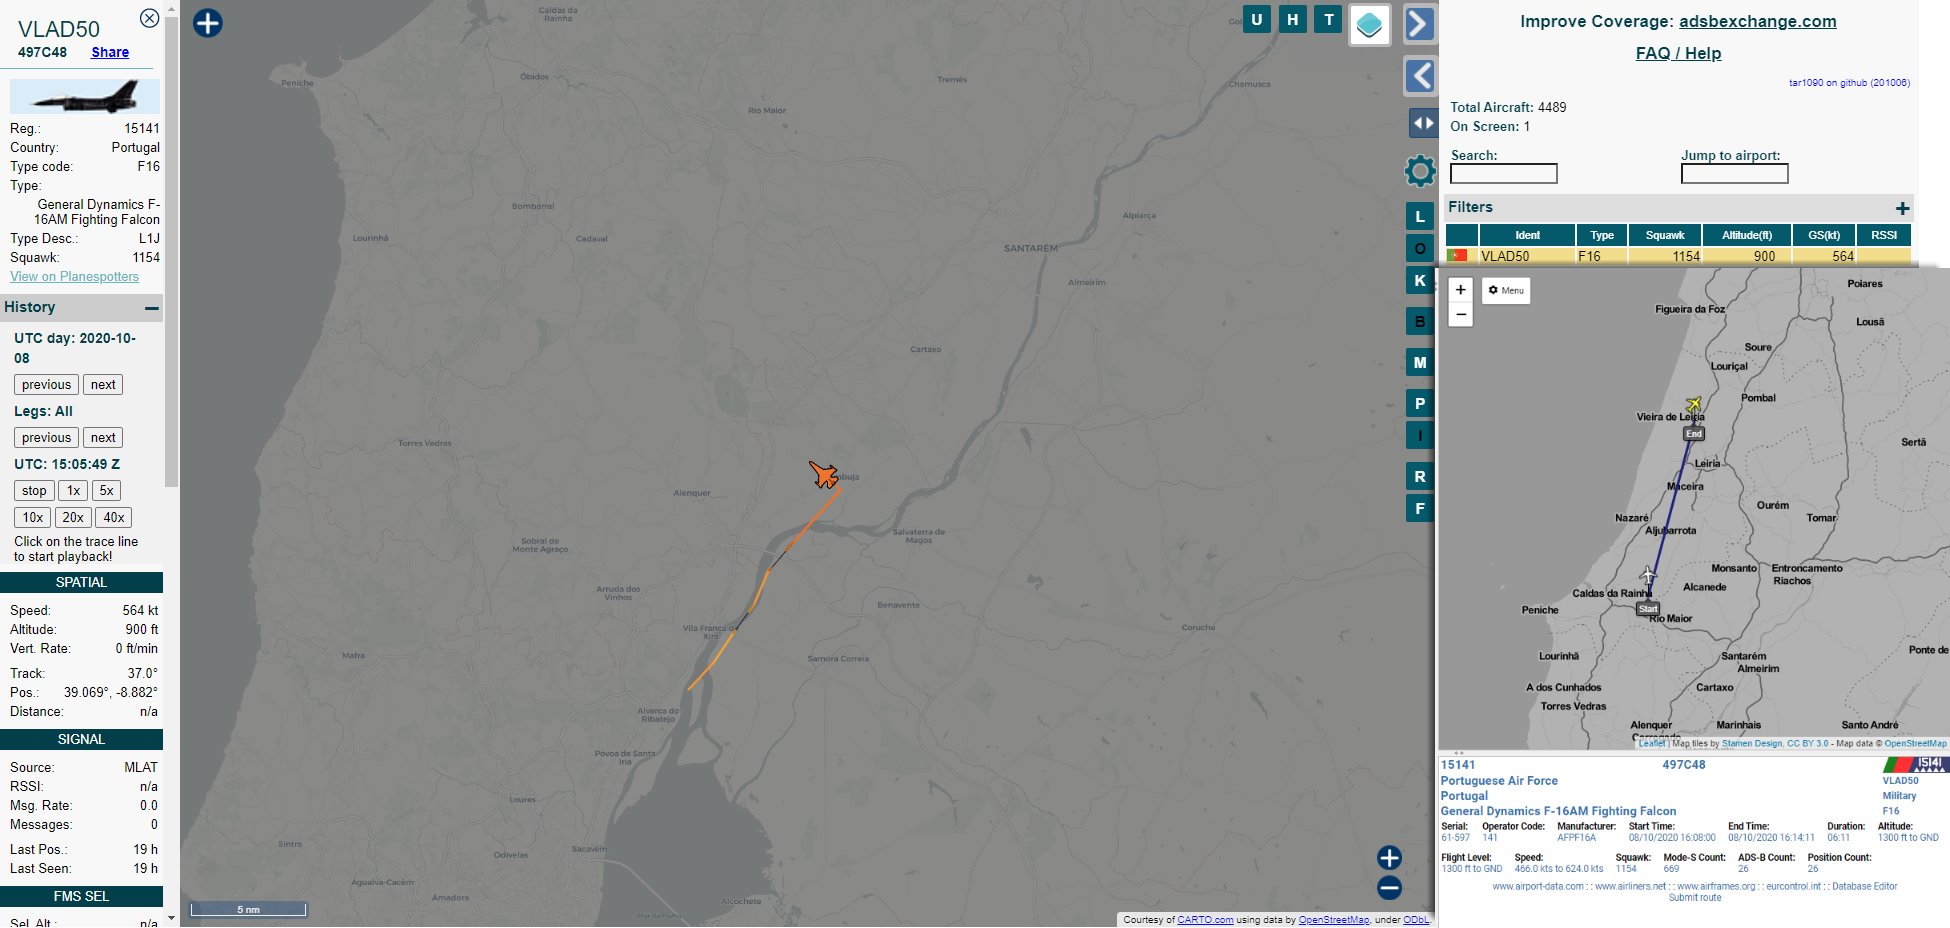Image resolution: width=1950 pixels, height=928 pixels.
Task: Toggle the H map button
Action: click(x=1293, y=19)
